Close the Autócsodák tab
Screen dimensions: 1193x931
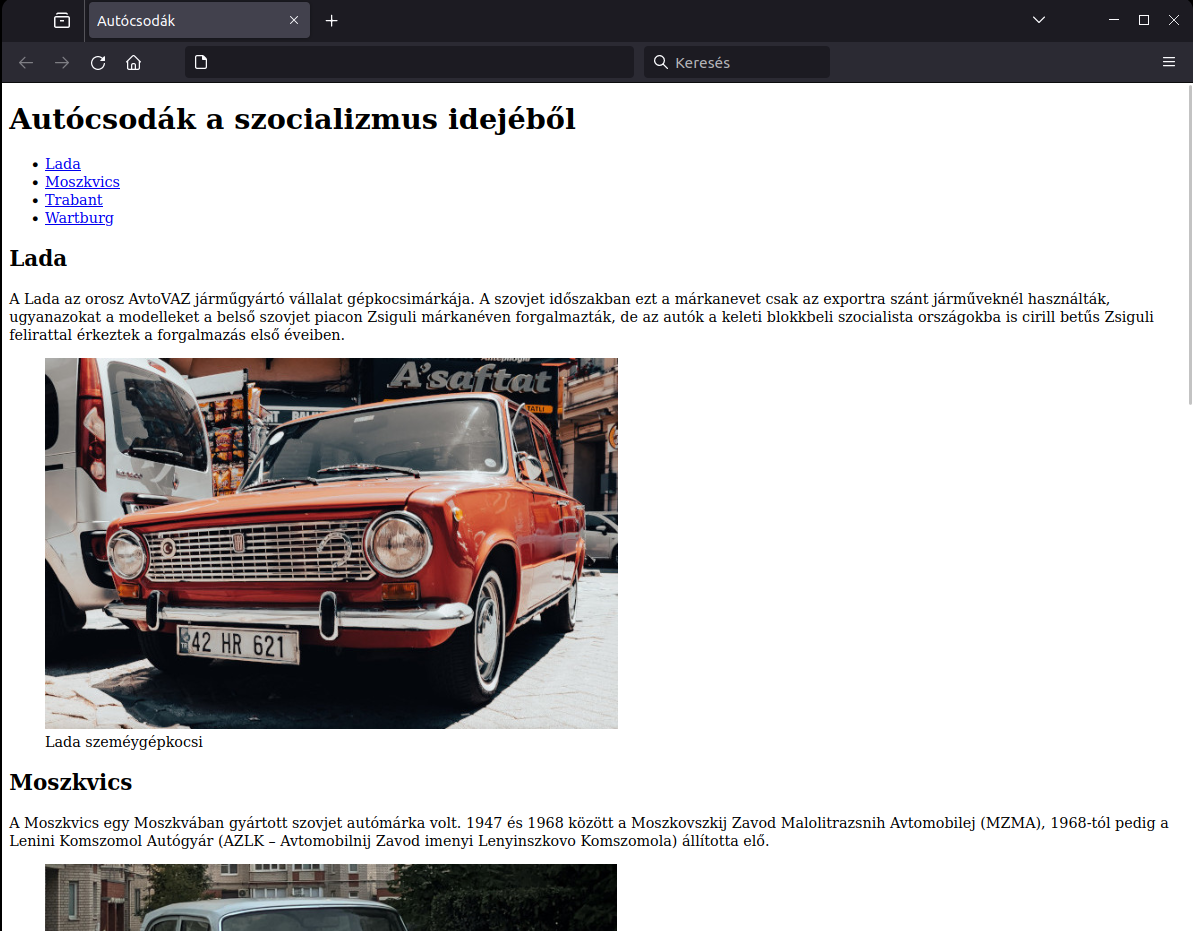click(x=294, y=21)
